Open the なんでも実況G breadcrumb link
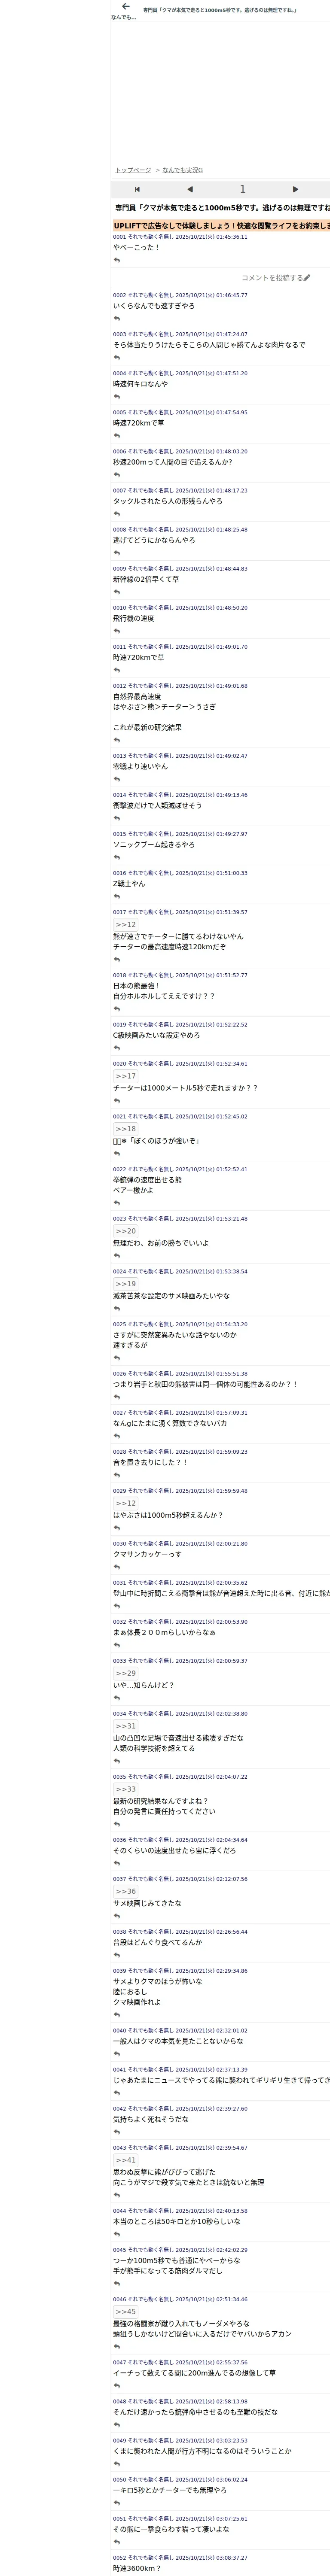Screen dimensions: 330x2576 [182, 171]
